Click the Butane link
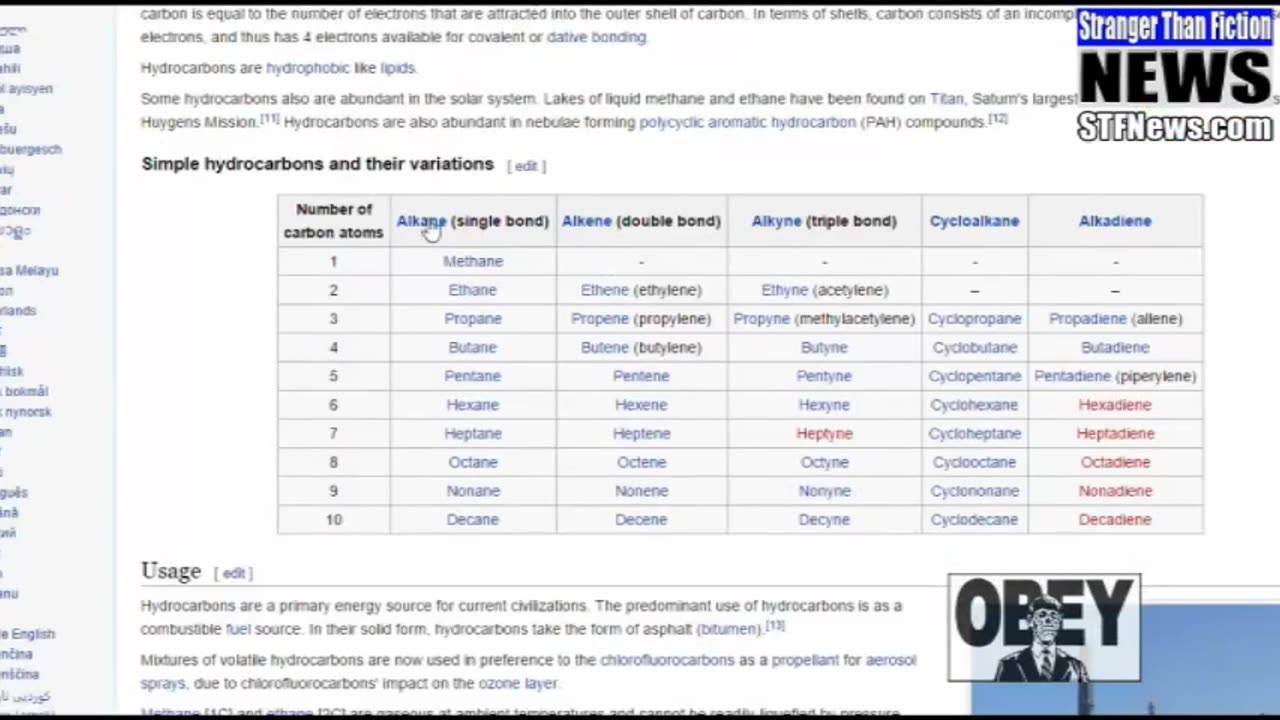 (473, 348)
